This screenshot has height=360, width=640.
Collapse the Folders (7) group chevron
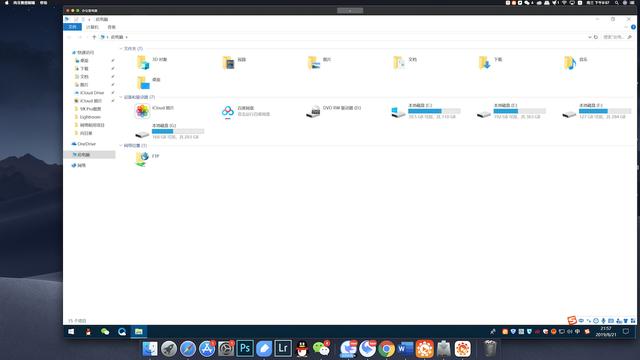click(x=121, y=49)
